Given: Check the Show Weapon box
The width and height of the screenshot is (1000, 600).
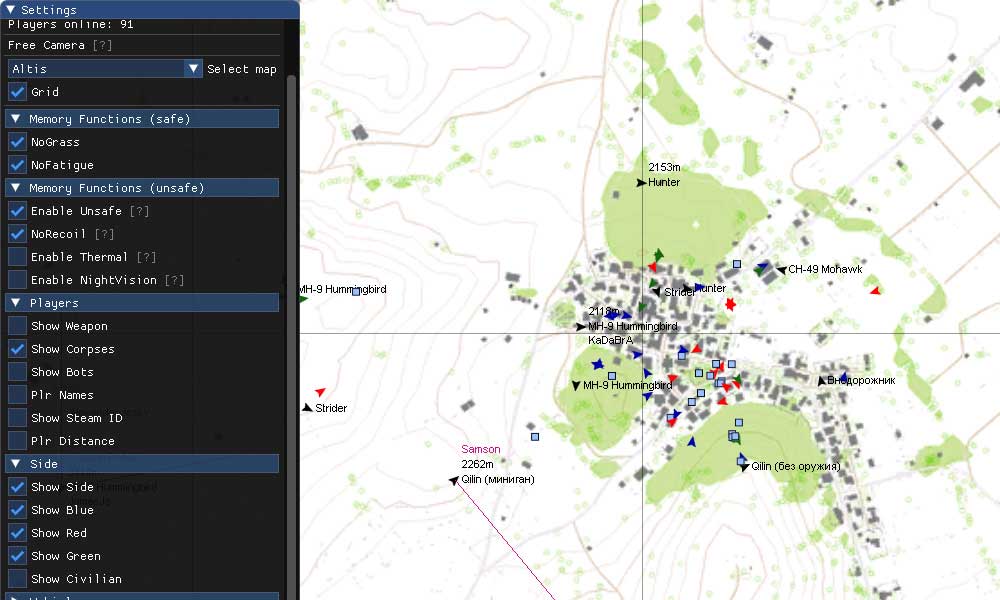Looking at the screenshot, I should (17, 326).
